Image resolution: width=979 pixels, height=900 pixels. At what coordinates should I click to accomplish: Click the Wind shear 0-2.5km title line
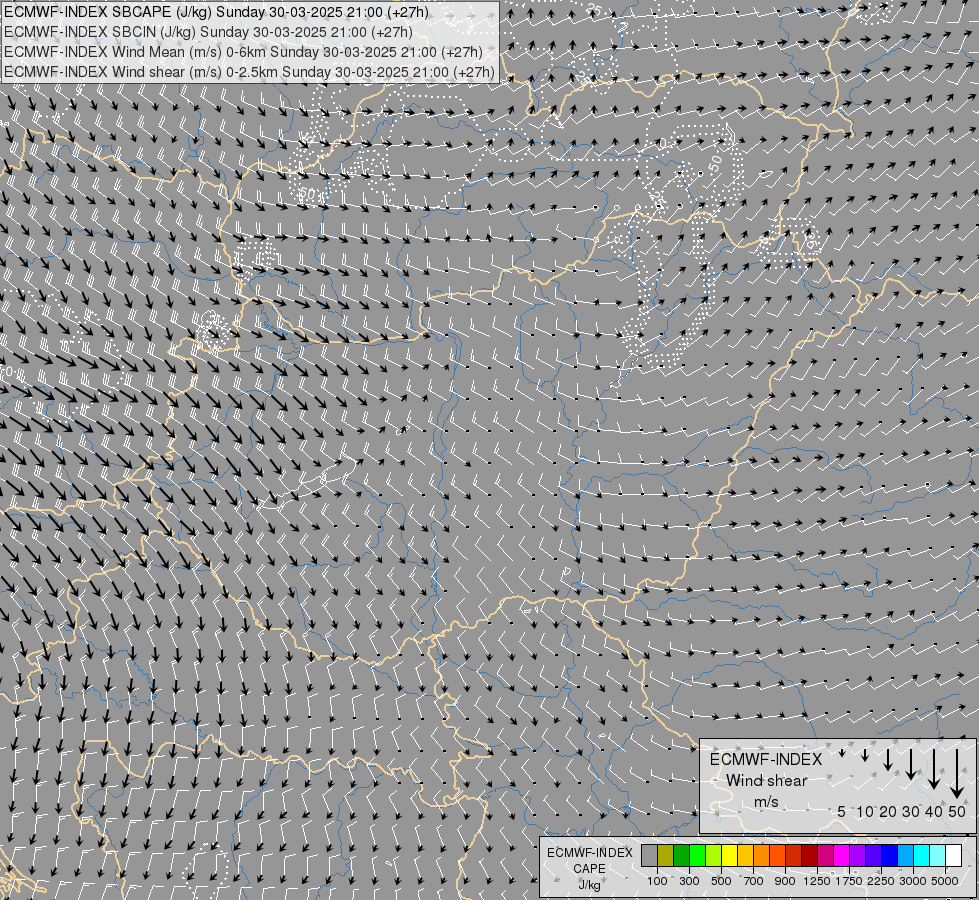point(249,72)
